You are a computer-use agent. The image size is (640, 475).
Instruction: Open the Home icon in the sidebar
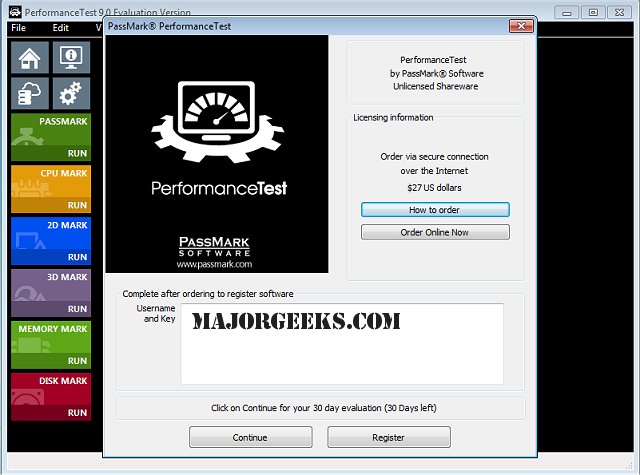(30, 58)
